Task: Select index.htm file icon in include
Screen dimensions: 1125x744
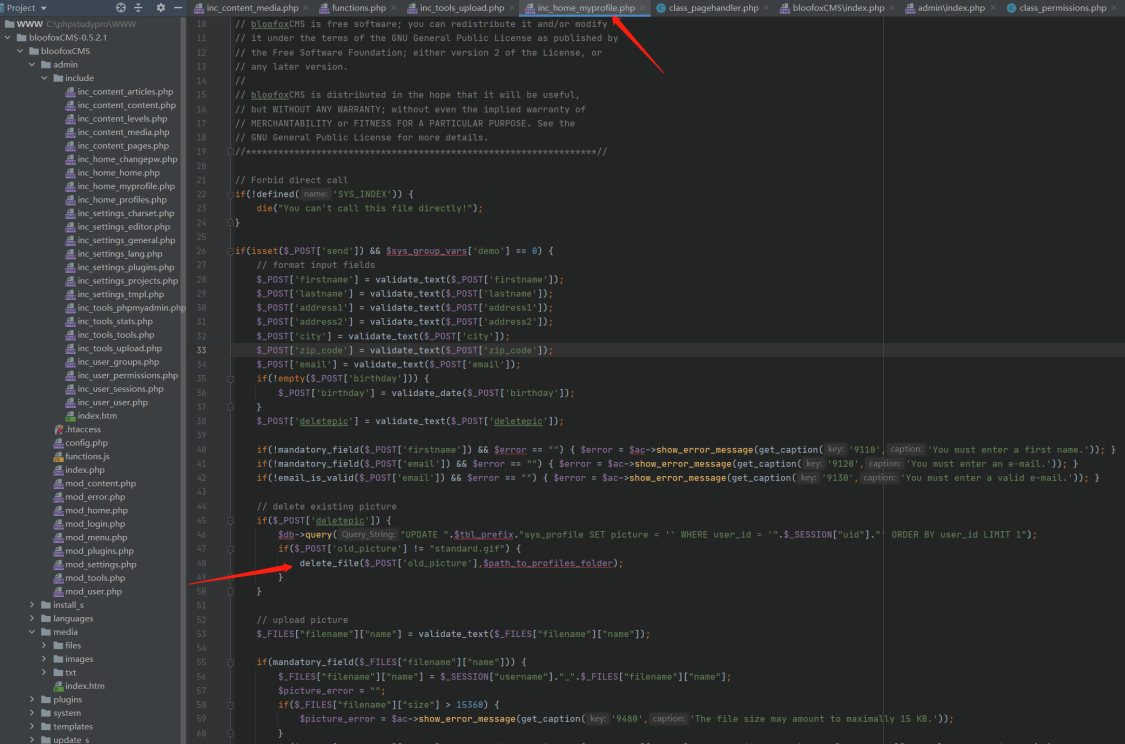Action: (x=70, y=416)
